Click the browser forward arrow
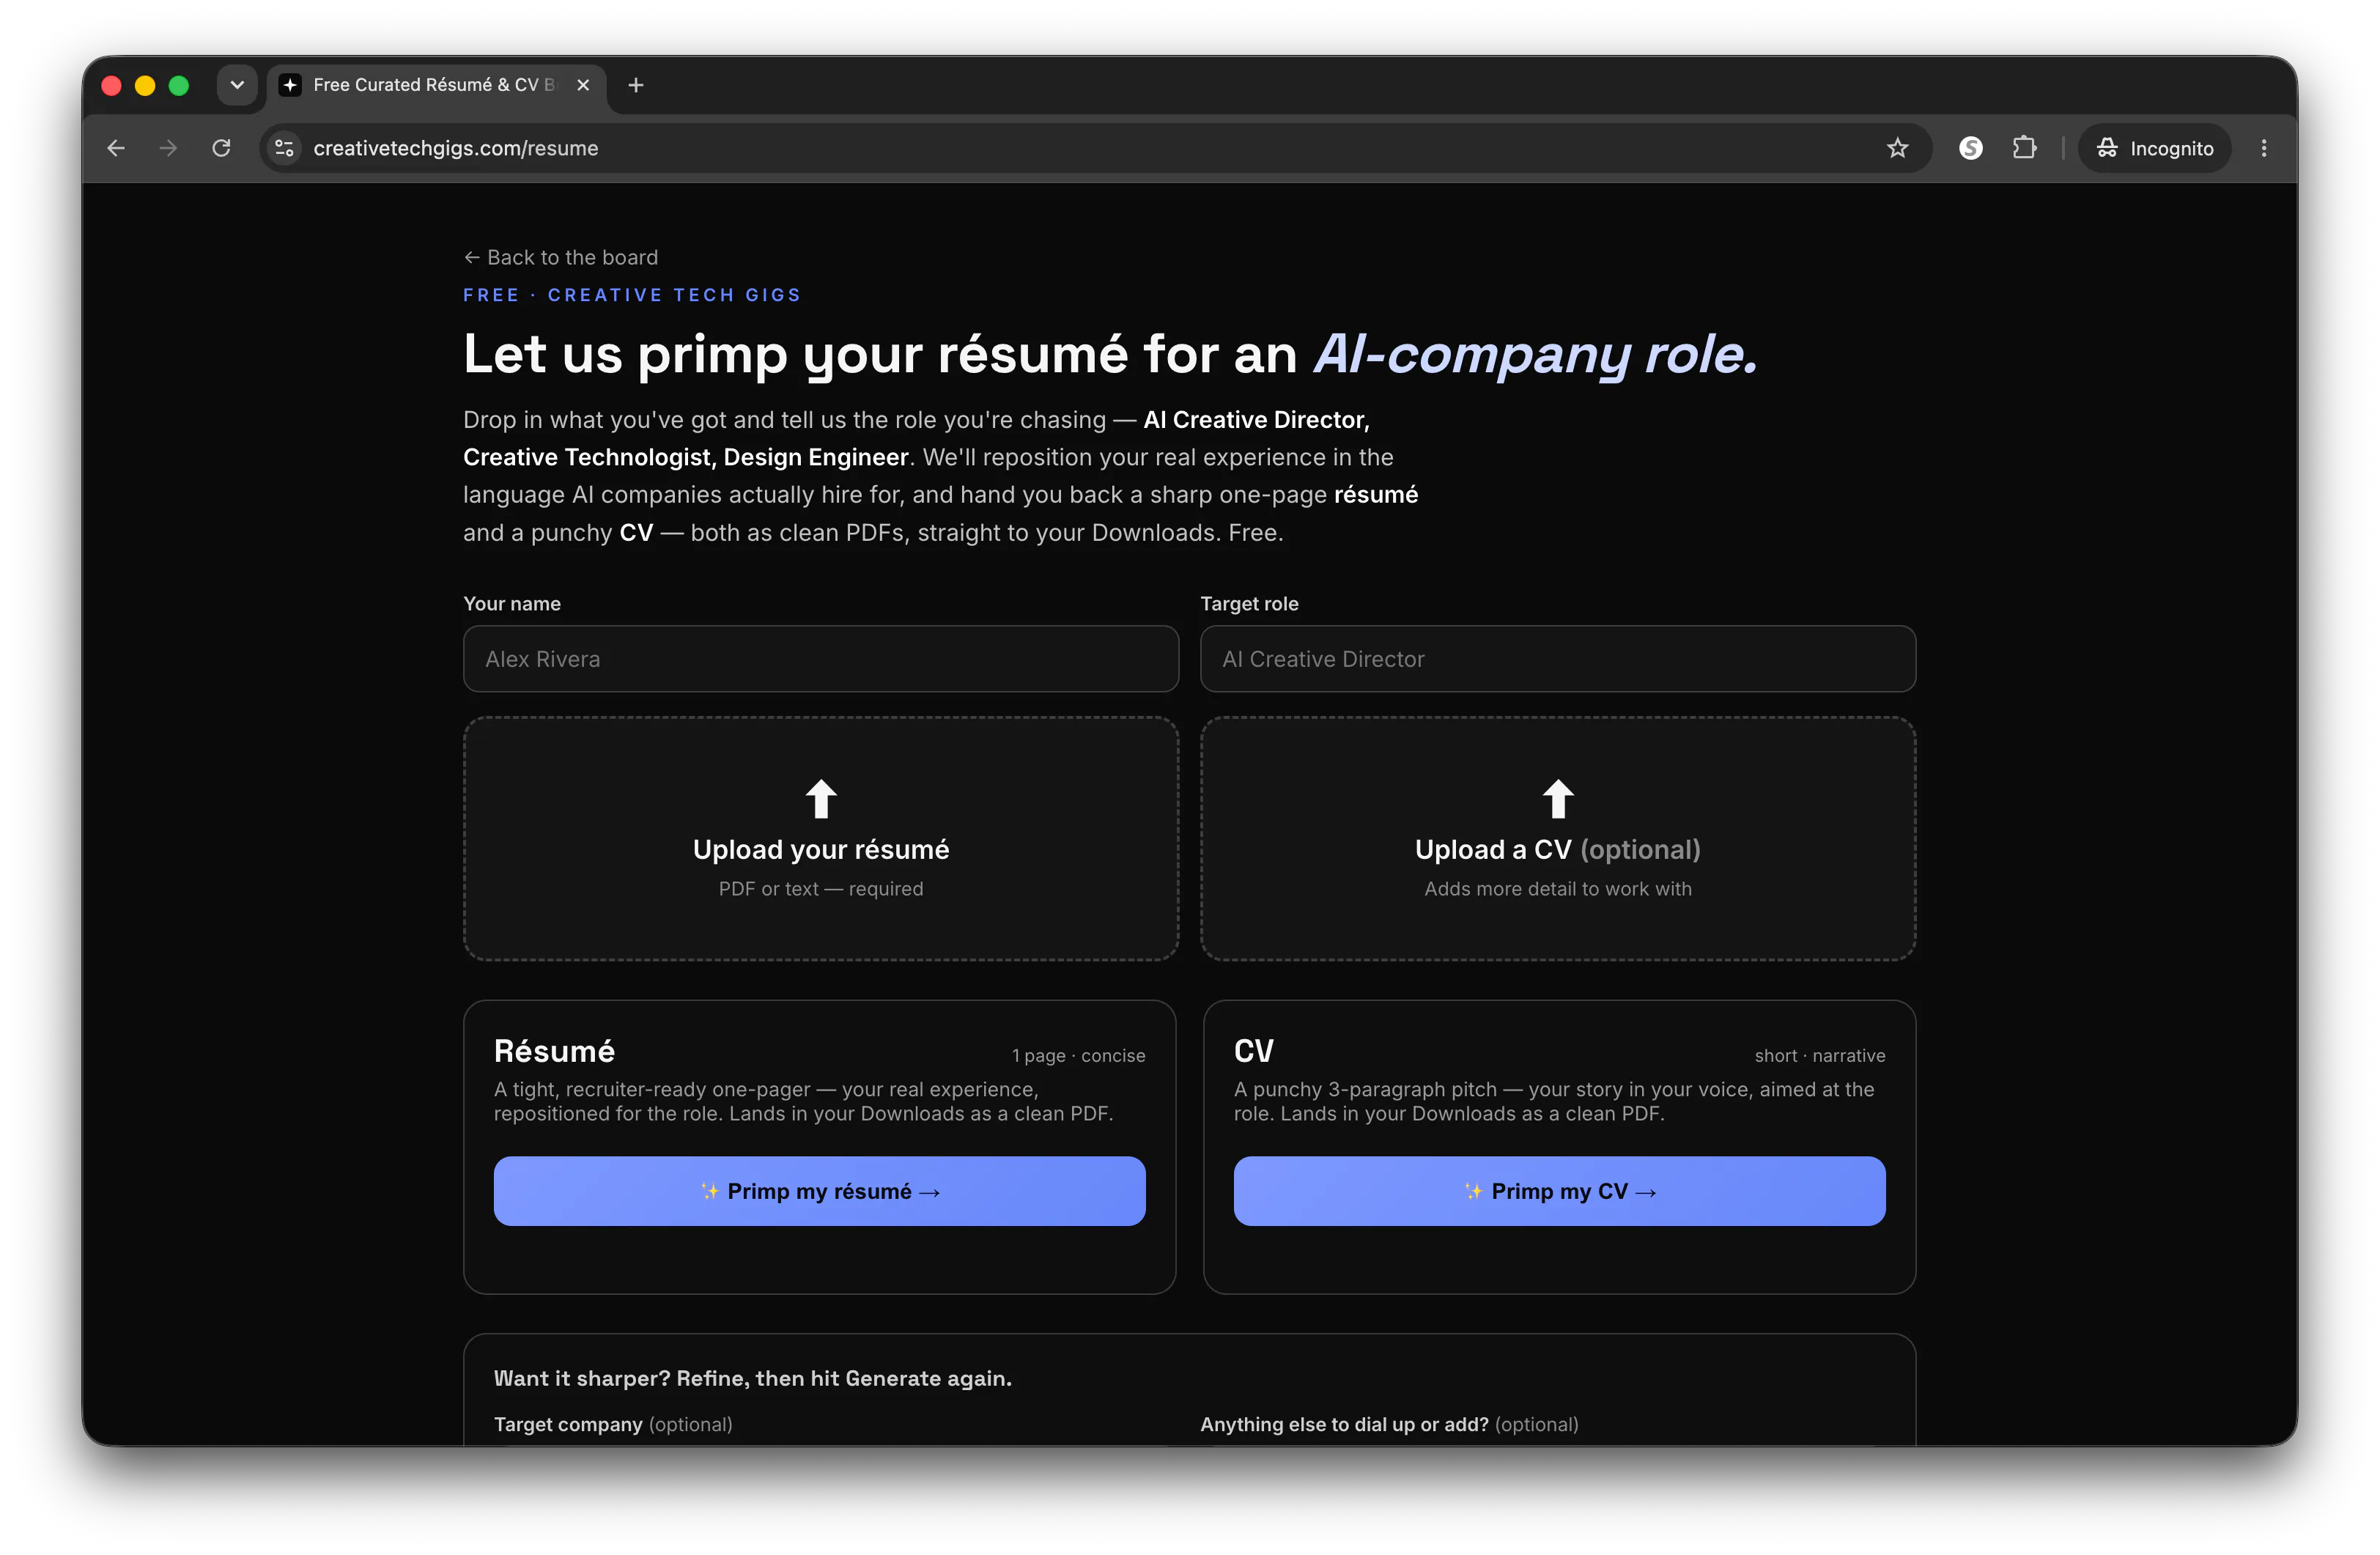 (168, 148)
